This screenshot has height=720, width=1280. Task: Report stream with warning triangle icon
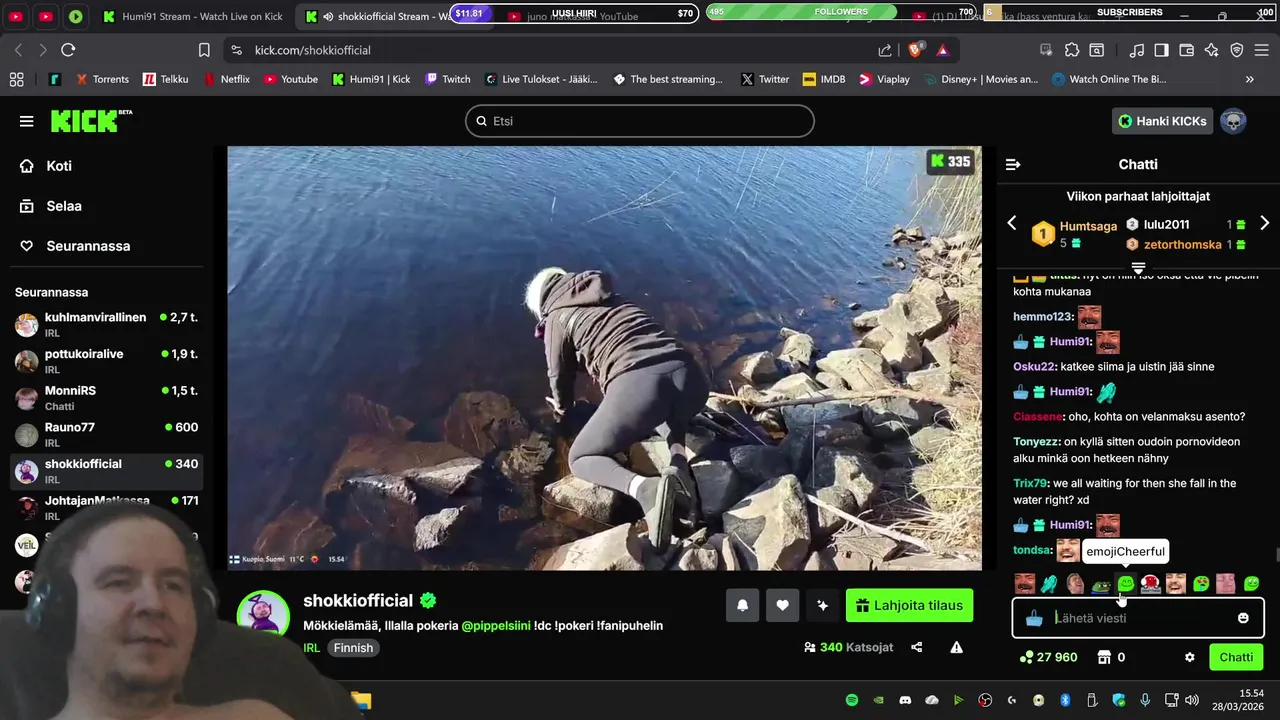pyautogui.click(x=957, y=647)
